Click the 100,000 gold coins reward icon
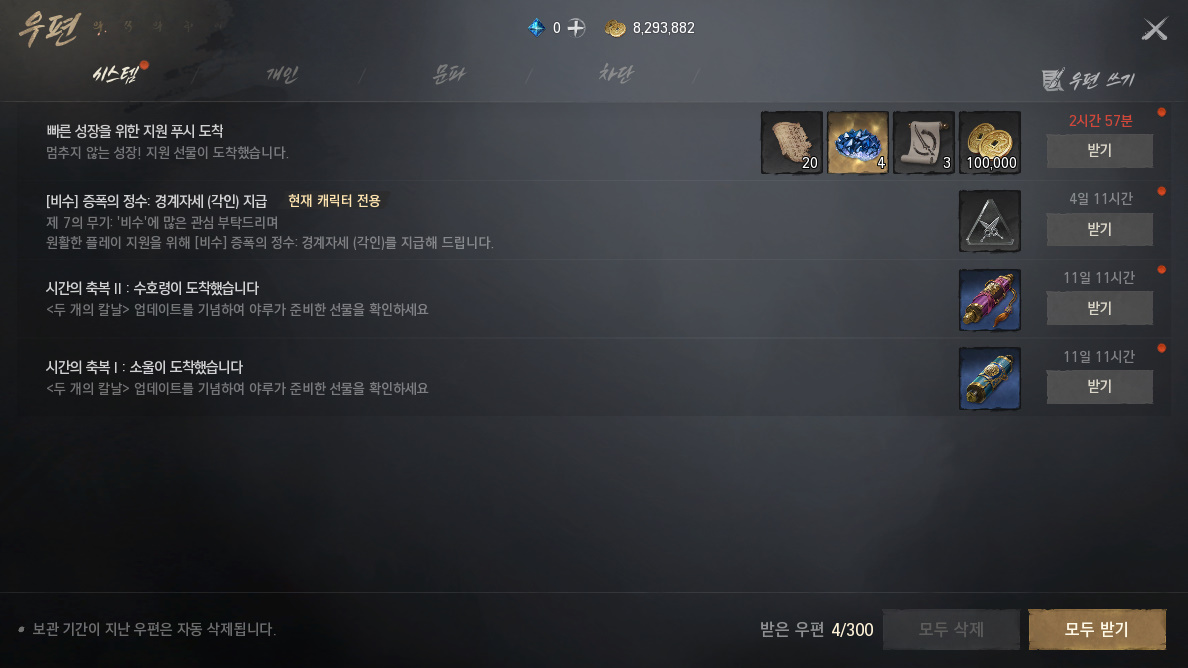Image resolution: width=1188 pixels, height=668 pixels. pos(989,142)
